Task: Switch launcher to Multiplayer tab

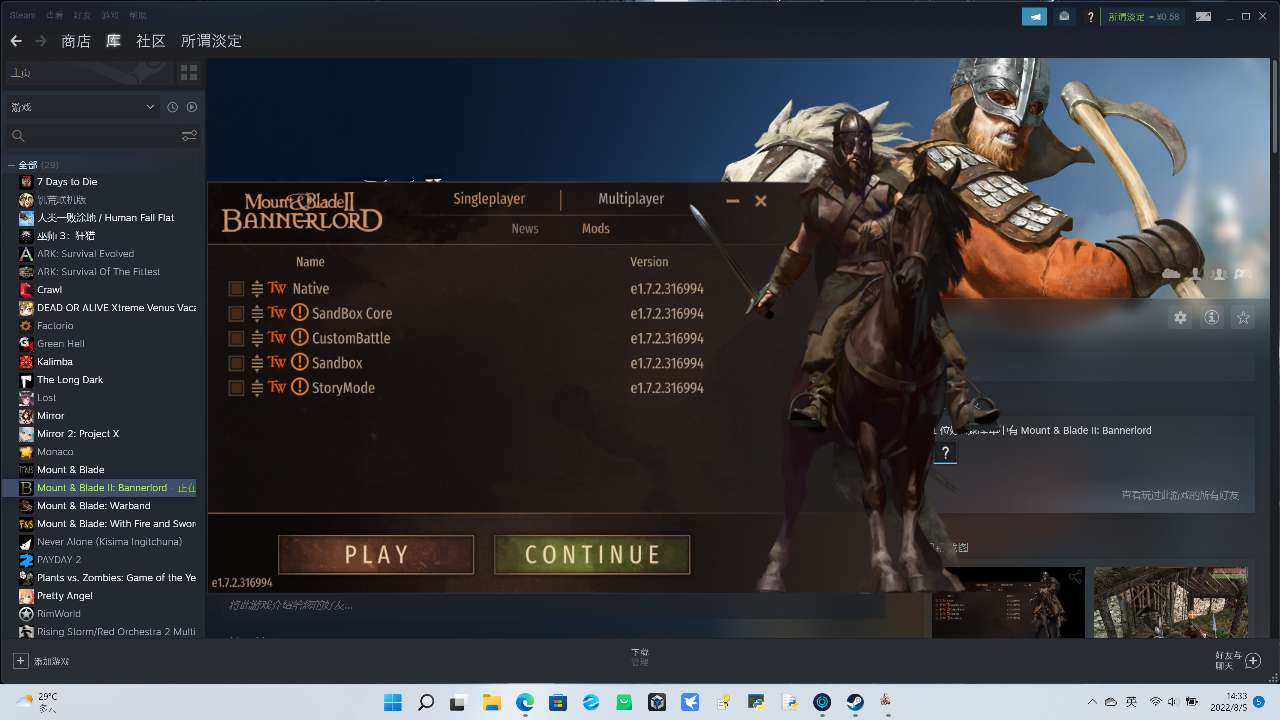Action: [631, 199]
